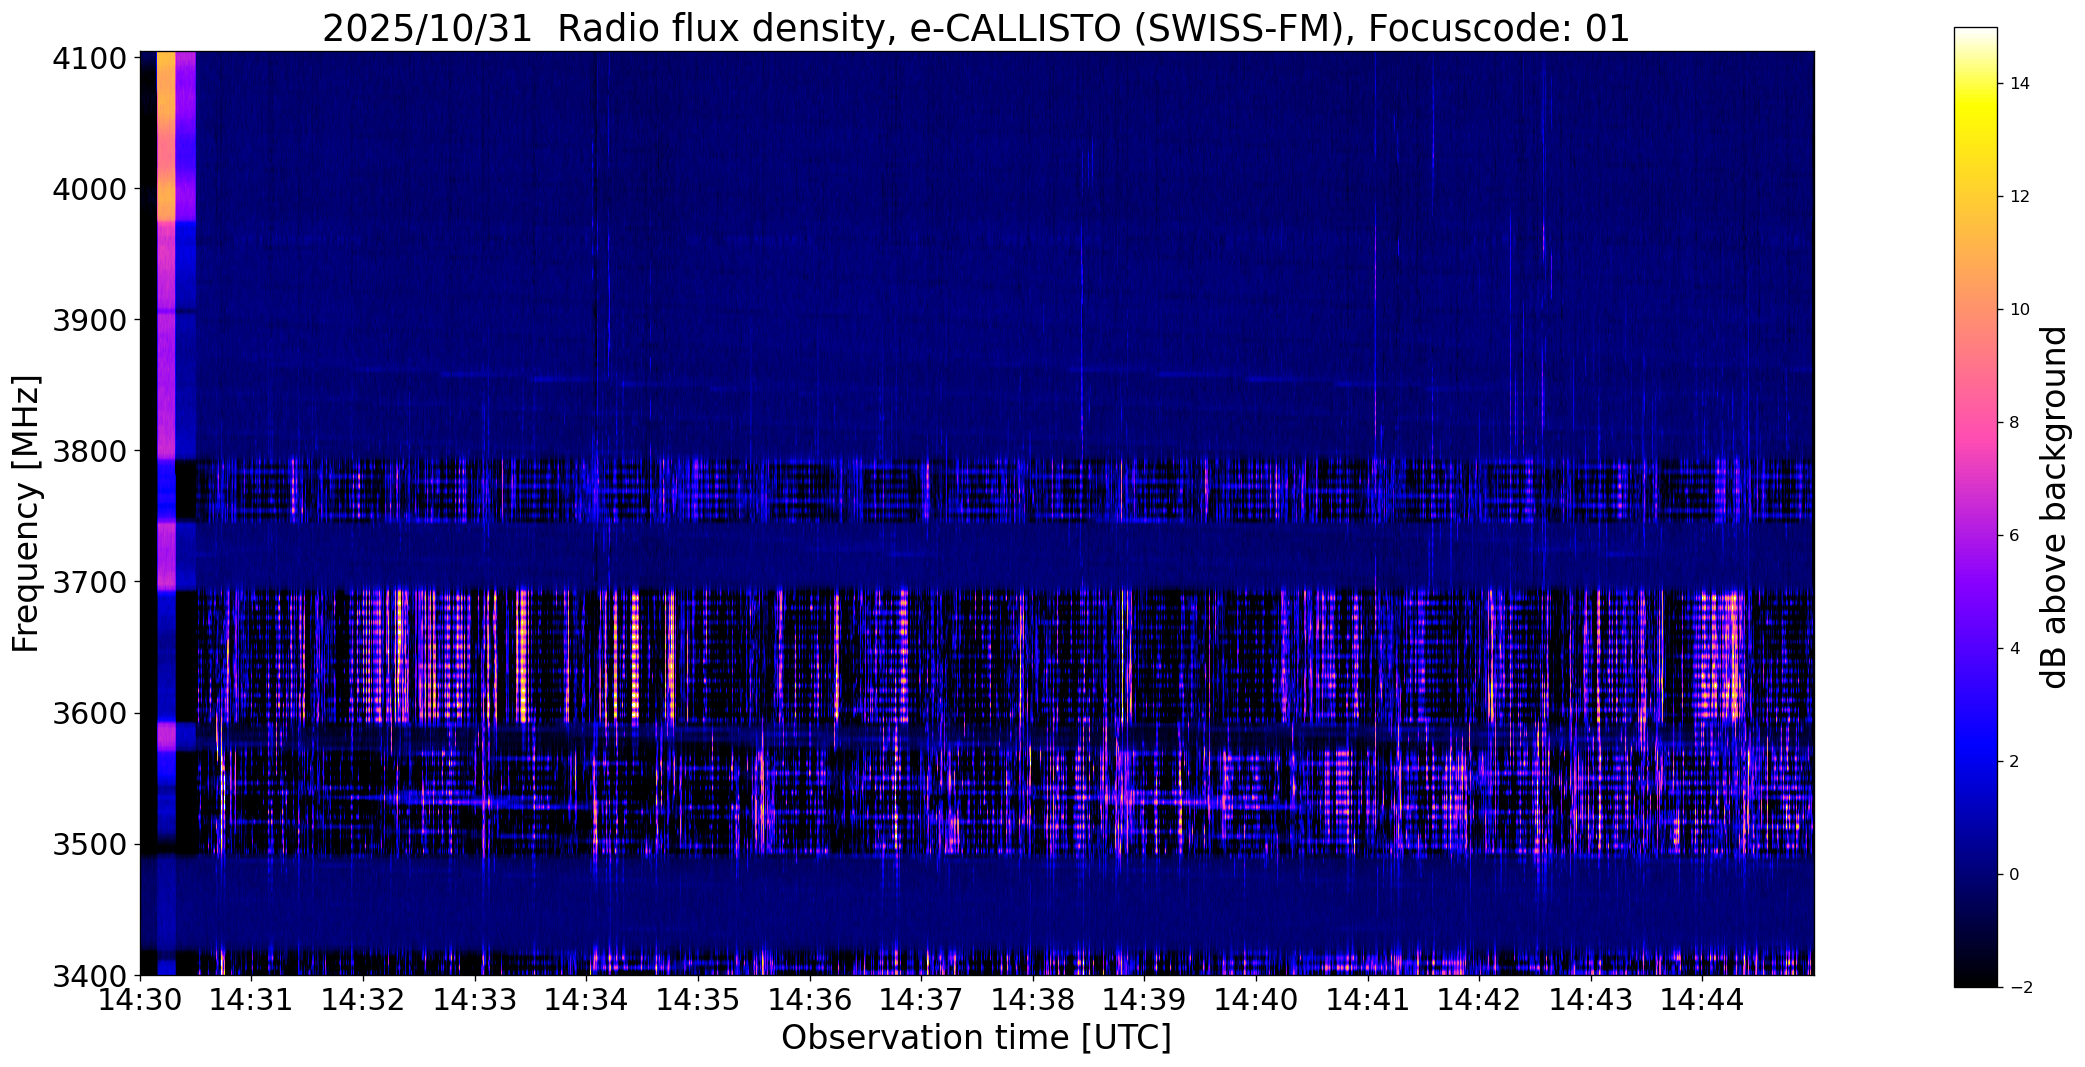
Task: Click the 14:44 time tick label
Action: pos(1704,1000)
